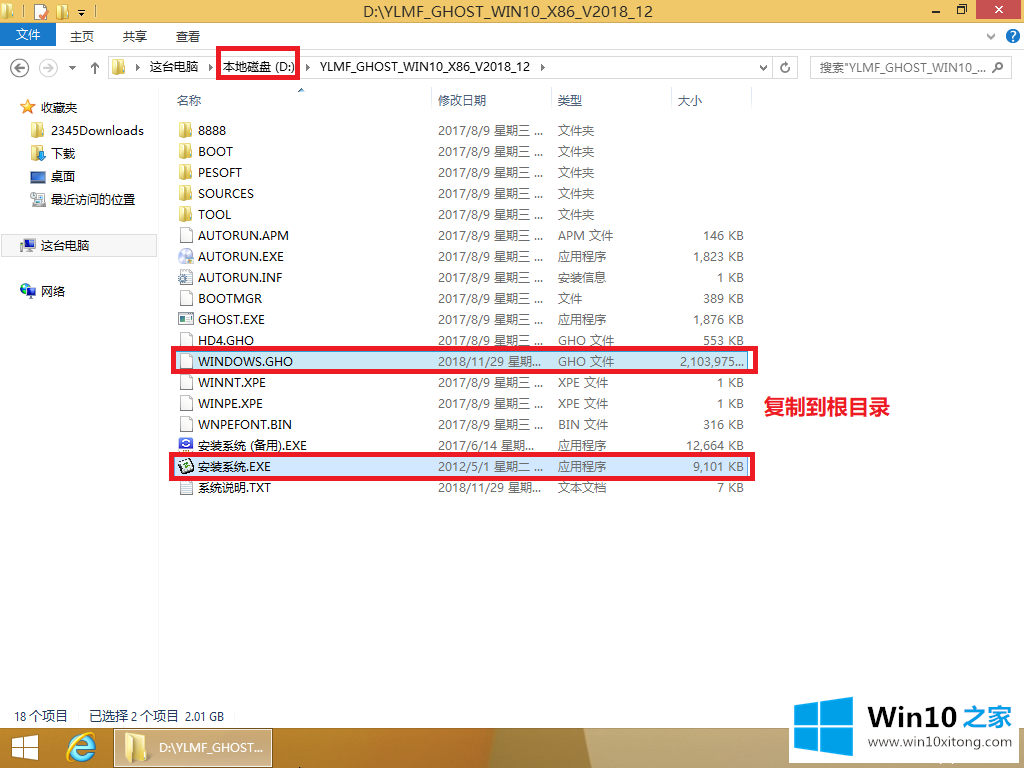The height and width of the screenshot is (768, 1024).
Task: Select 这台电脑 in navigation pane
Action: point(79,246)
